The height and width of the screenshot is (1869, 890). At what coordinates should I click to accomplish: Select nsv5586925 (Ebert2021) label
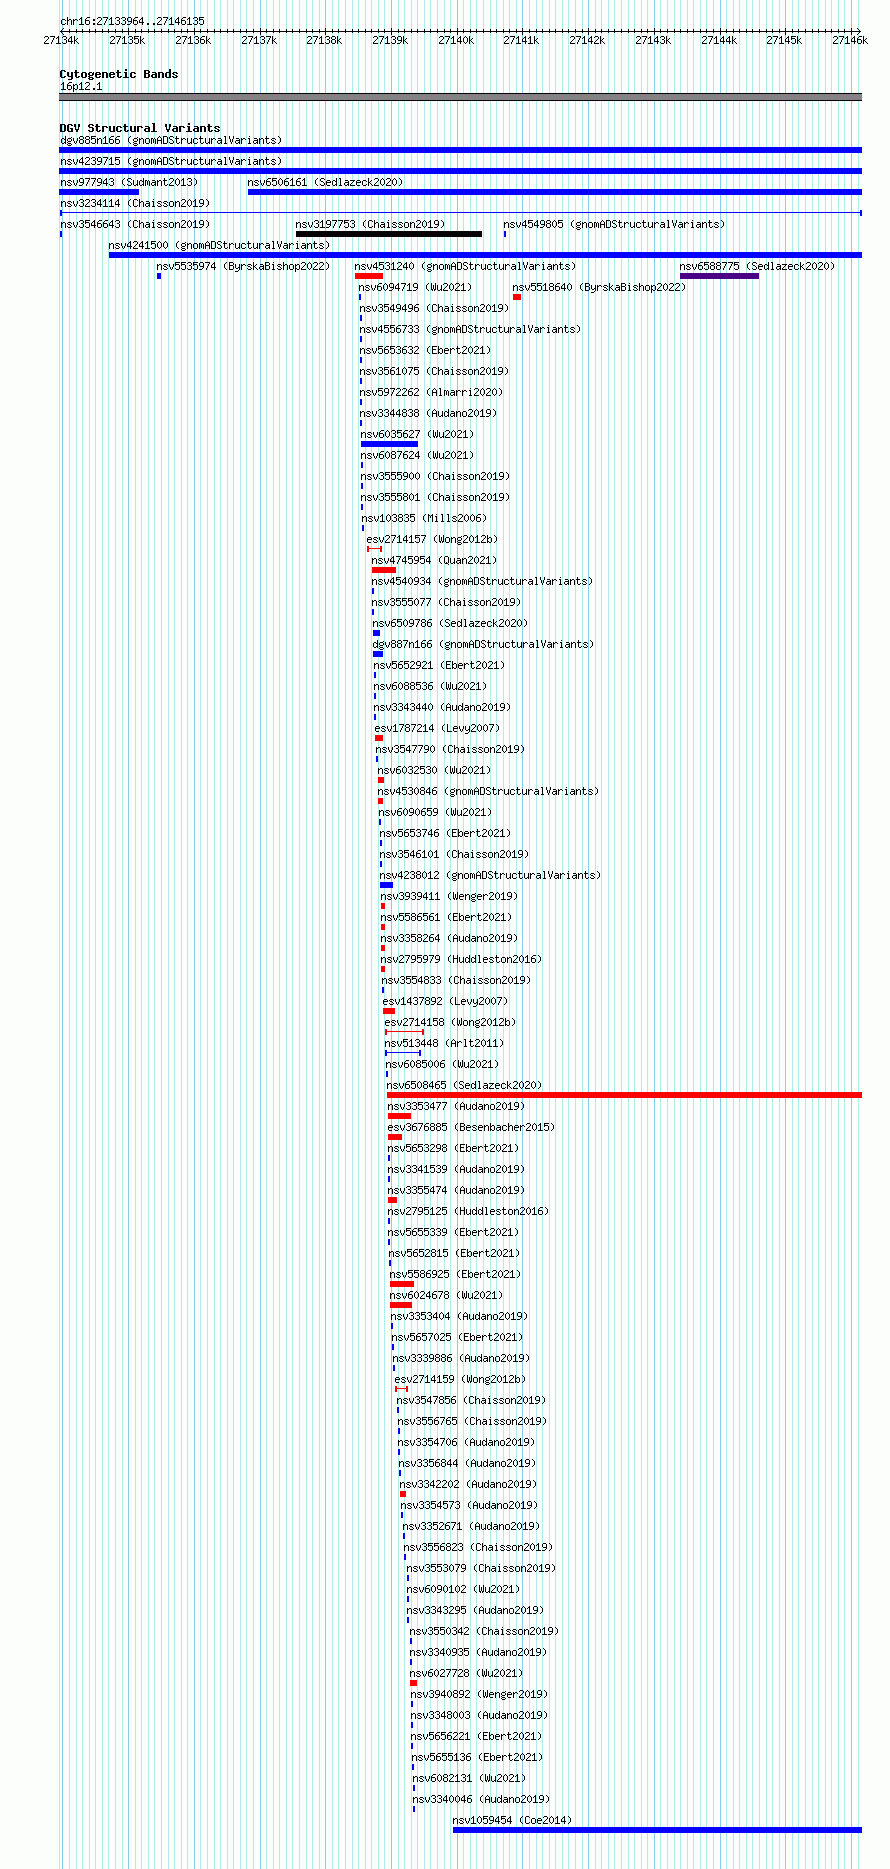click(x=455, y=1274)
